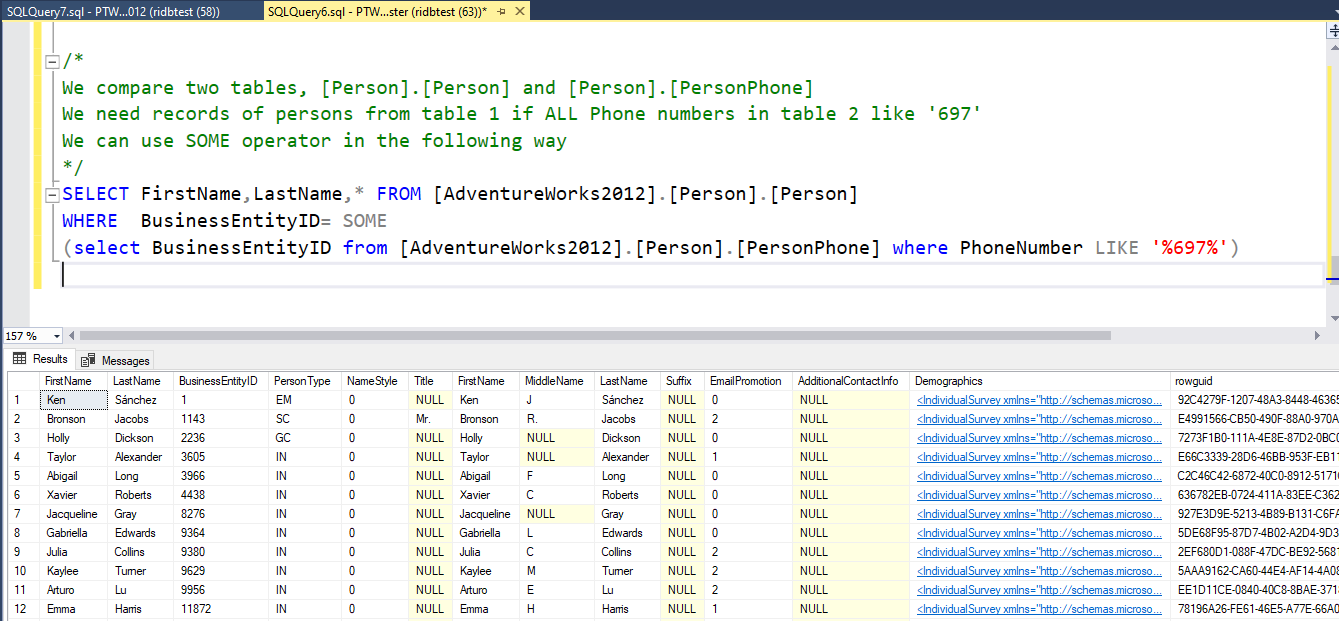This screenshot has width=1339, height=621.
Task: Open the 157 % zoom dropdown
Action: 56,336
